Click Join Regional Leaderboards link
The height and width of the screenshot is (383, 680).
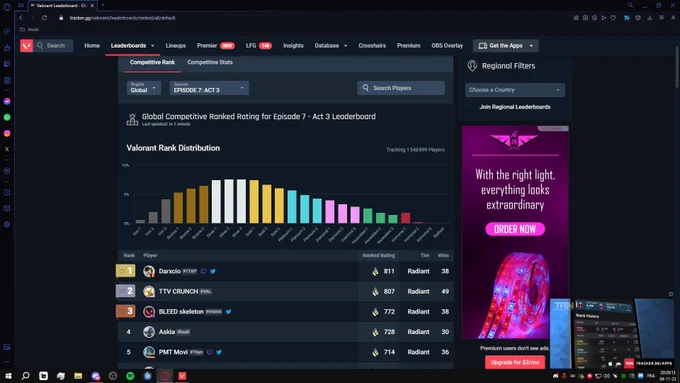point(515,107)
